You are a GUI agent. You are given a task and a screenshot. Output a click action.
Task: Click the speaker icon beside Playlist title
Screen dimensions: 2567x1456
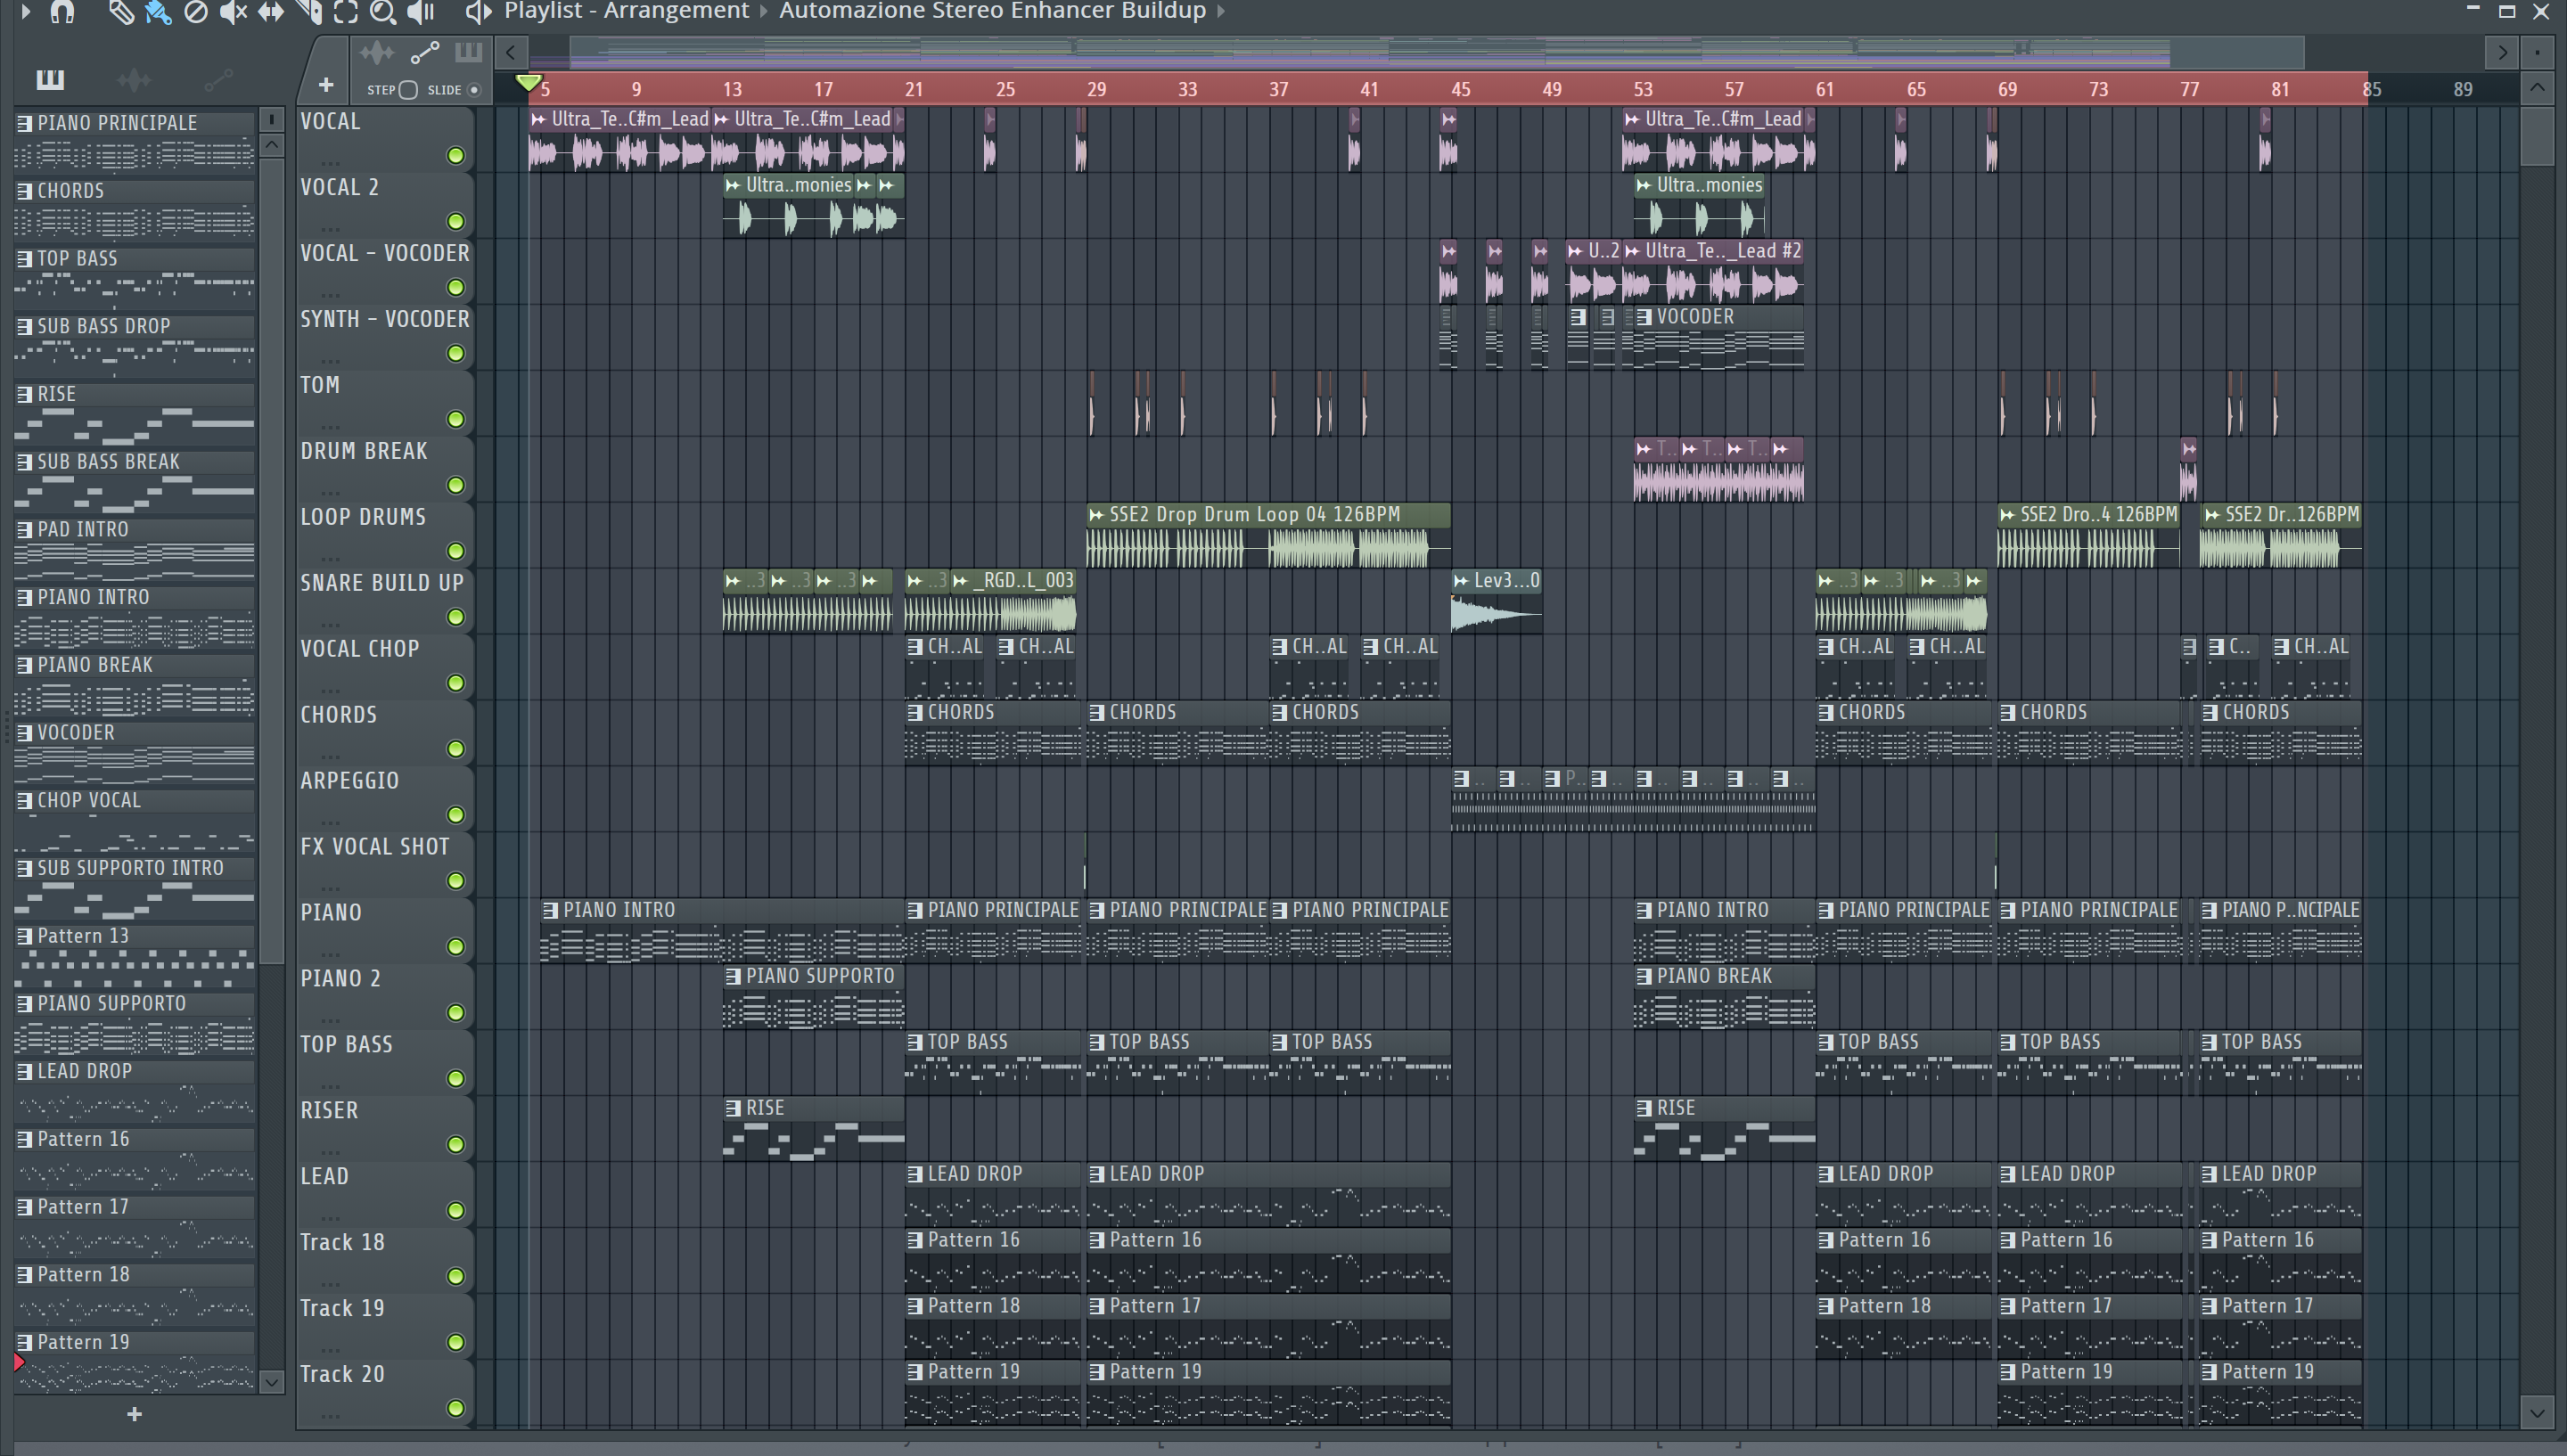[x=478, y=11]
